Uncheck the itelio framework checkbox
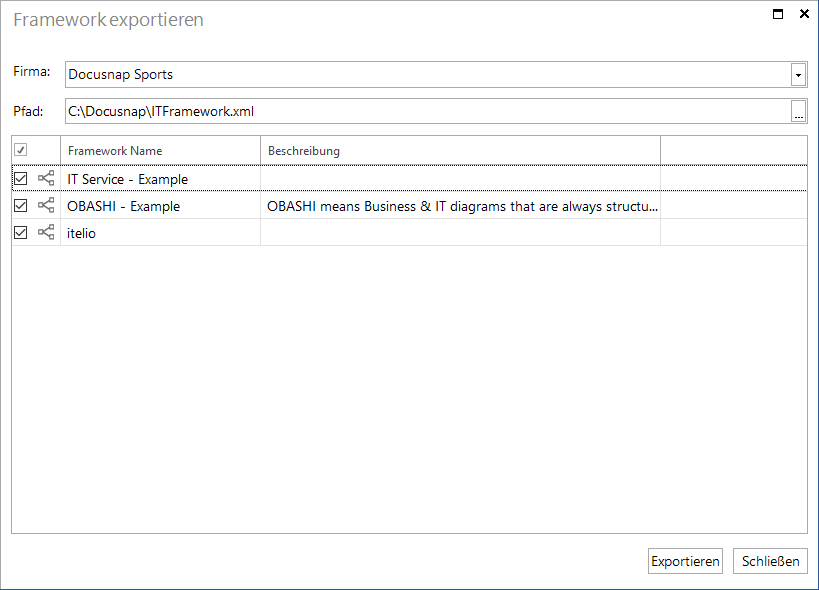 20,232
